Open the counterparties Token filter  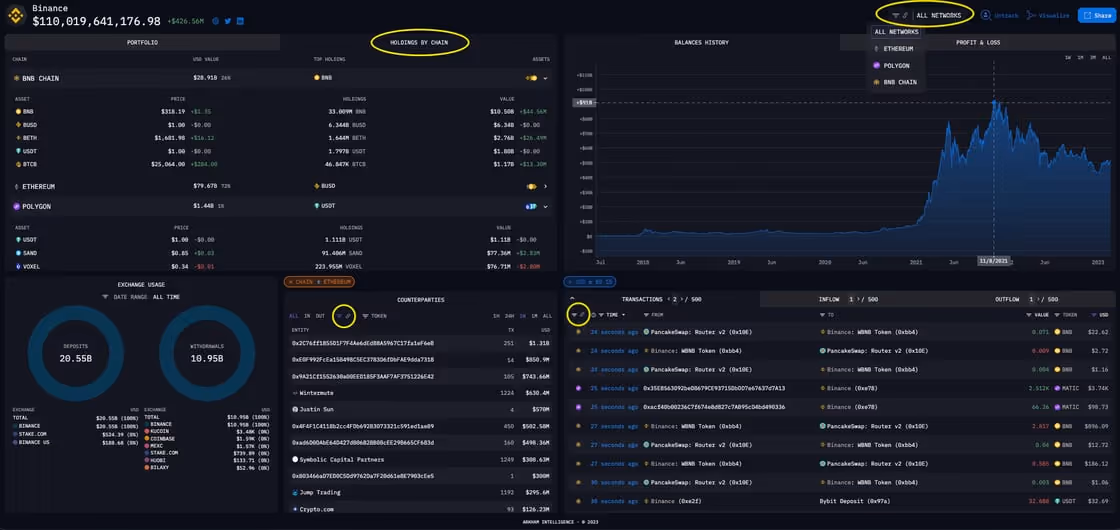374,315
